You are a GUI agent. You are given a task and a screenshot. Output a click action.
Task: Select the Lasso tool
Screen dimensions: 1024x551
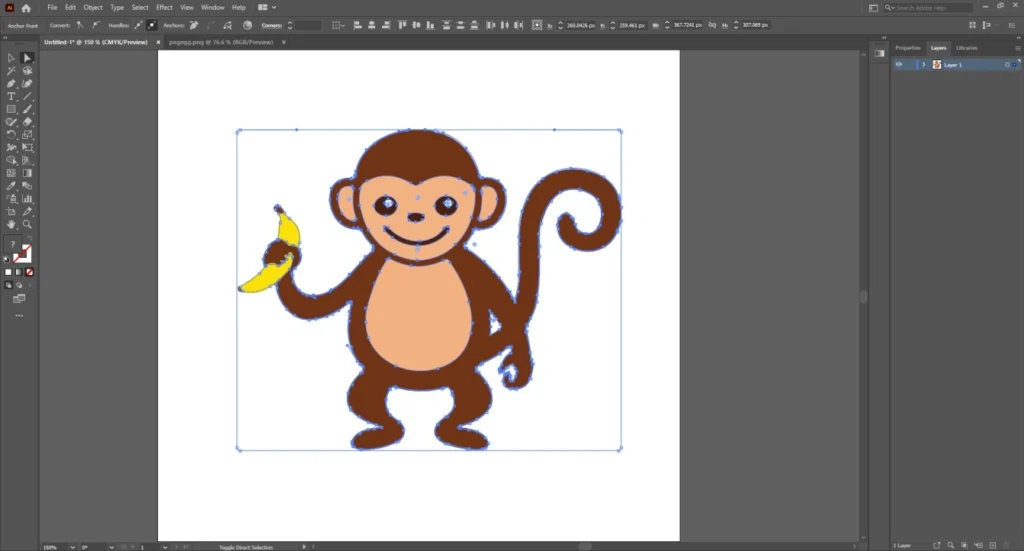[x=27, y=71]
